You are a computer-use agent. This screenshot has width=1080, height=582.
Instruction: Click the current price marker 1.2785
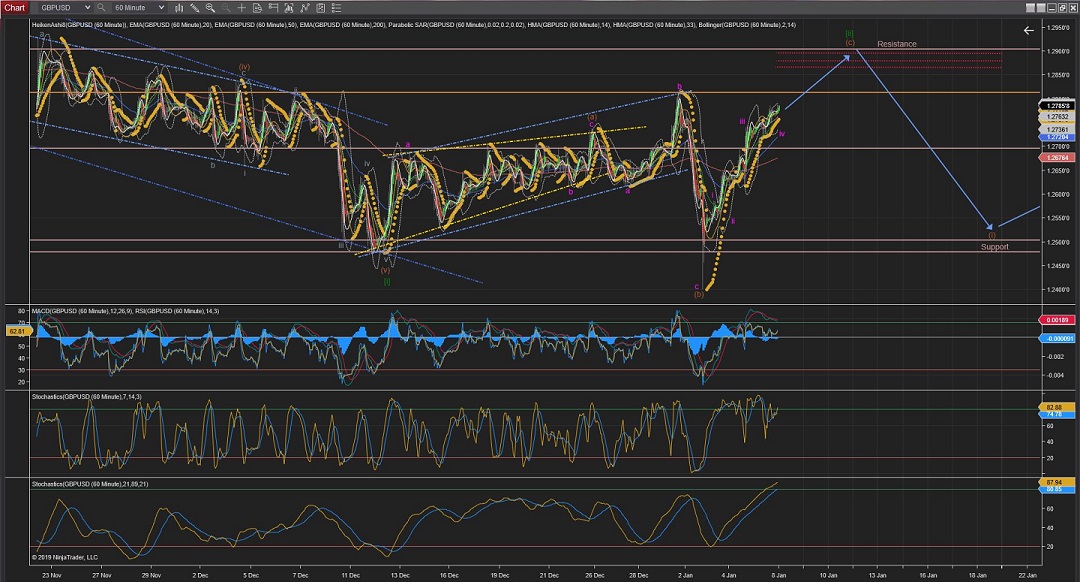[1058, 105]
